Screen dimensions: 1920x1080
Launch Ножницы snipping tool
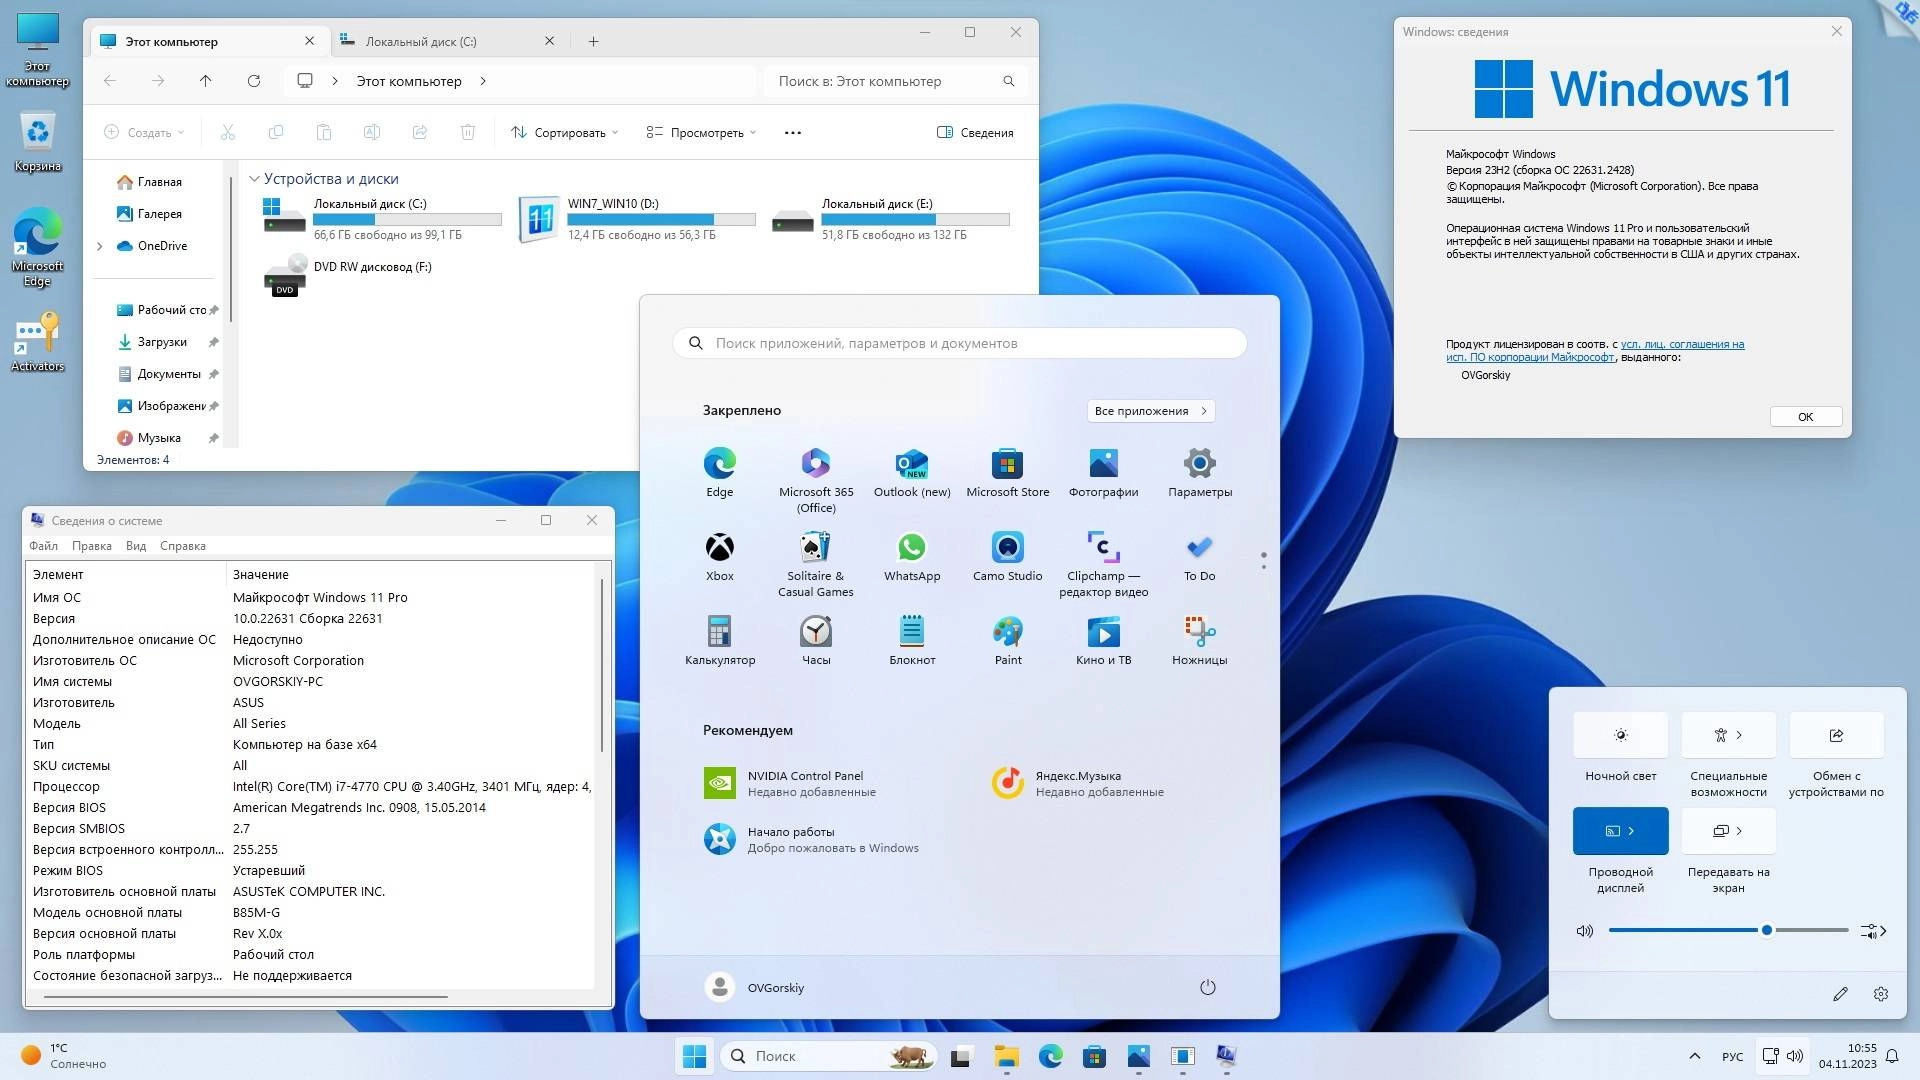pyautogui.click(x=1199, y=640)
